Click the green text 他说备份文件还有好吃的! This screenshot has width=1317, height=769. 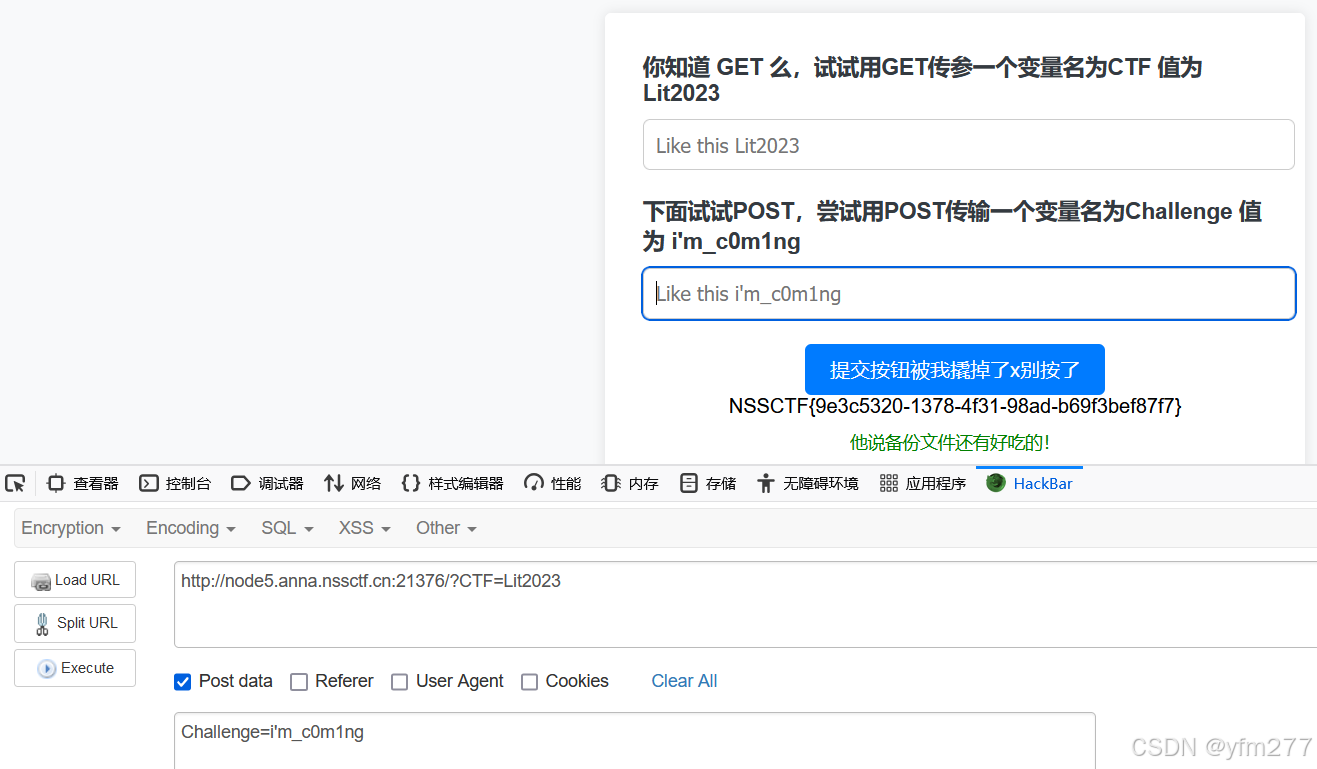tap(950, 442)
